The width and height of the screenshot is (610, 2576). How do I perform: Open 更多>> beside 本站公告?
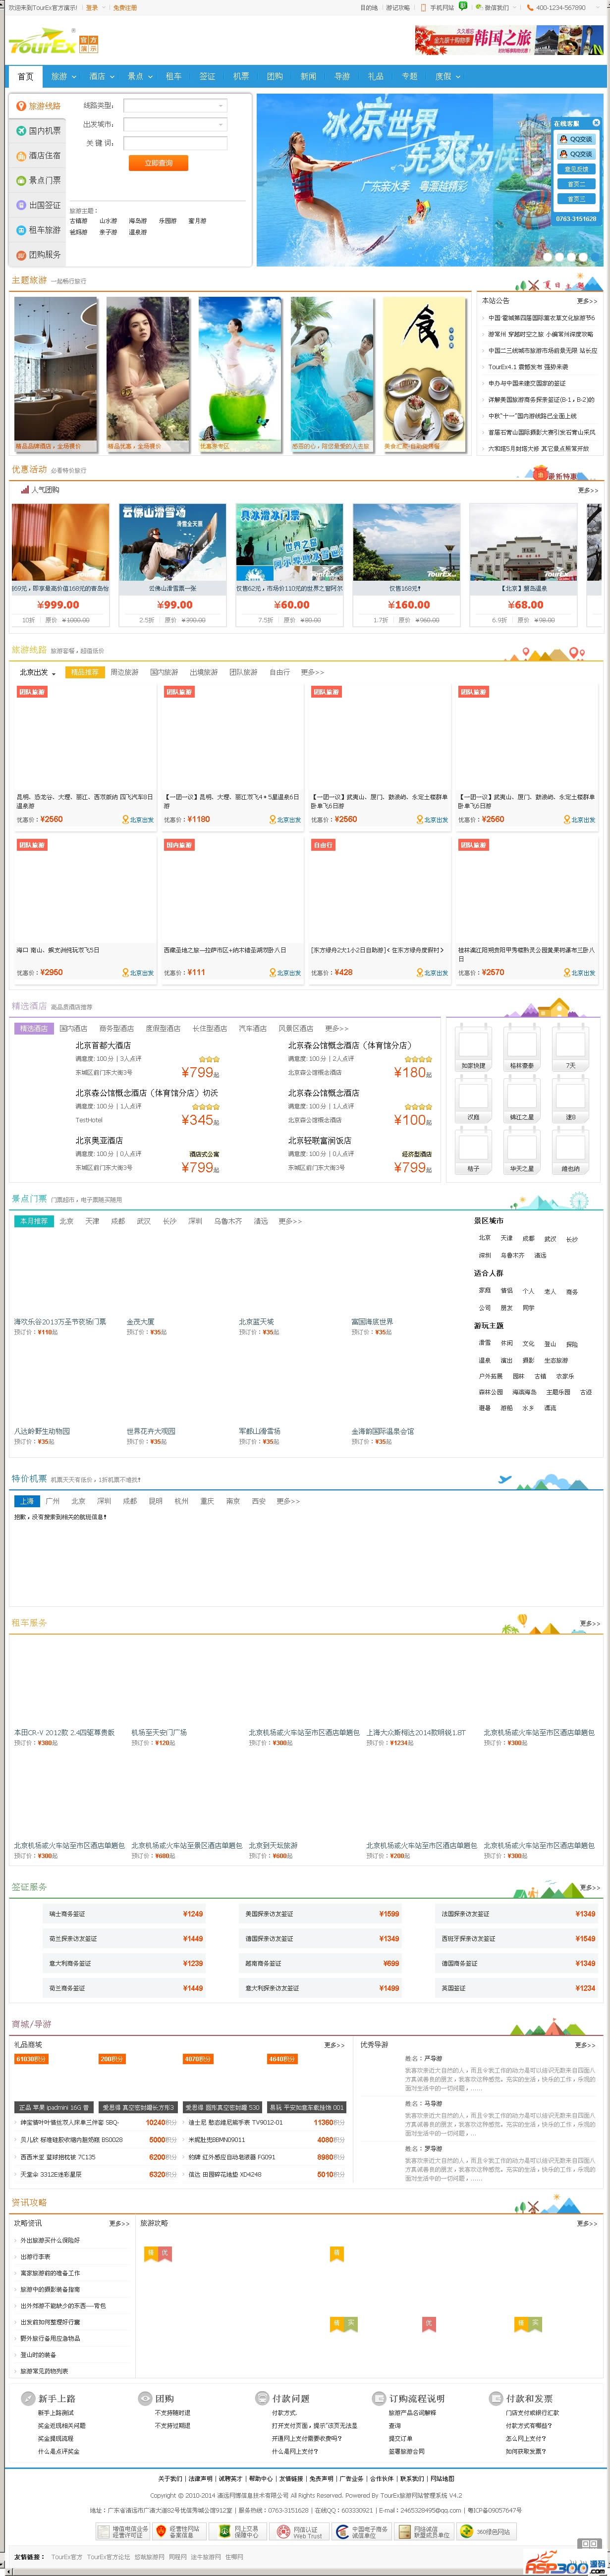point(587,301)
